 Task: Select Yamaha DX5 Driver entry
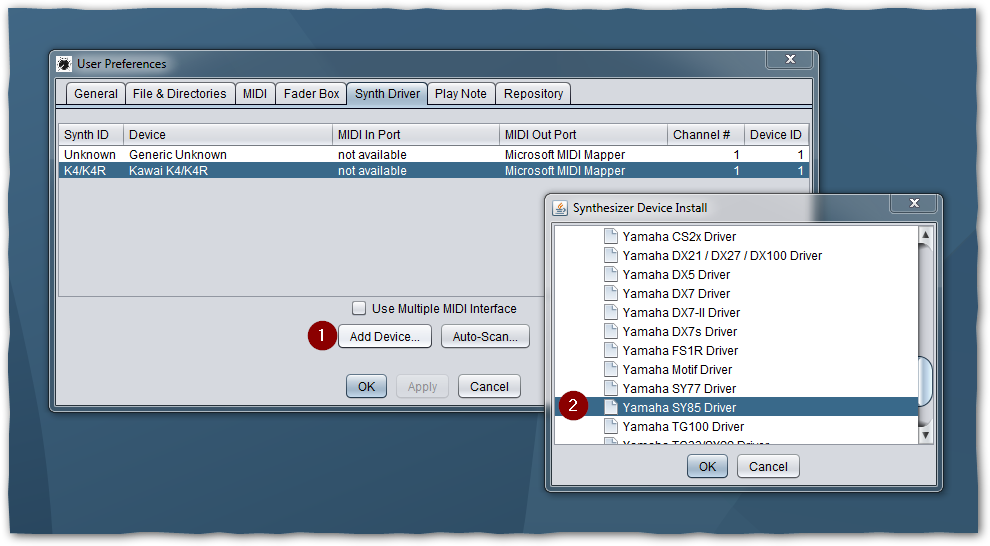click(x=676, y=275)
